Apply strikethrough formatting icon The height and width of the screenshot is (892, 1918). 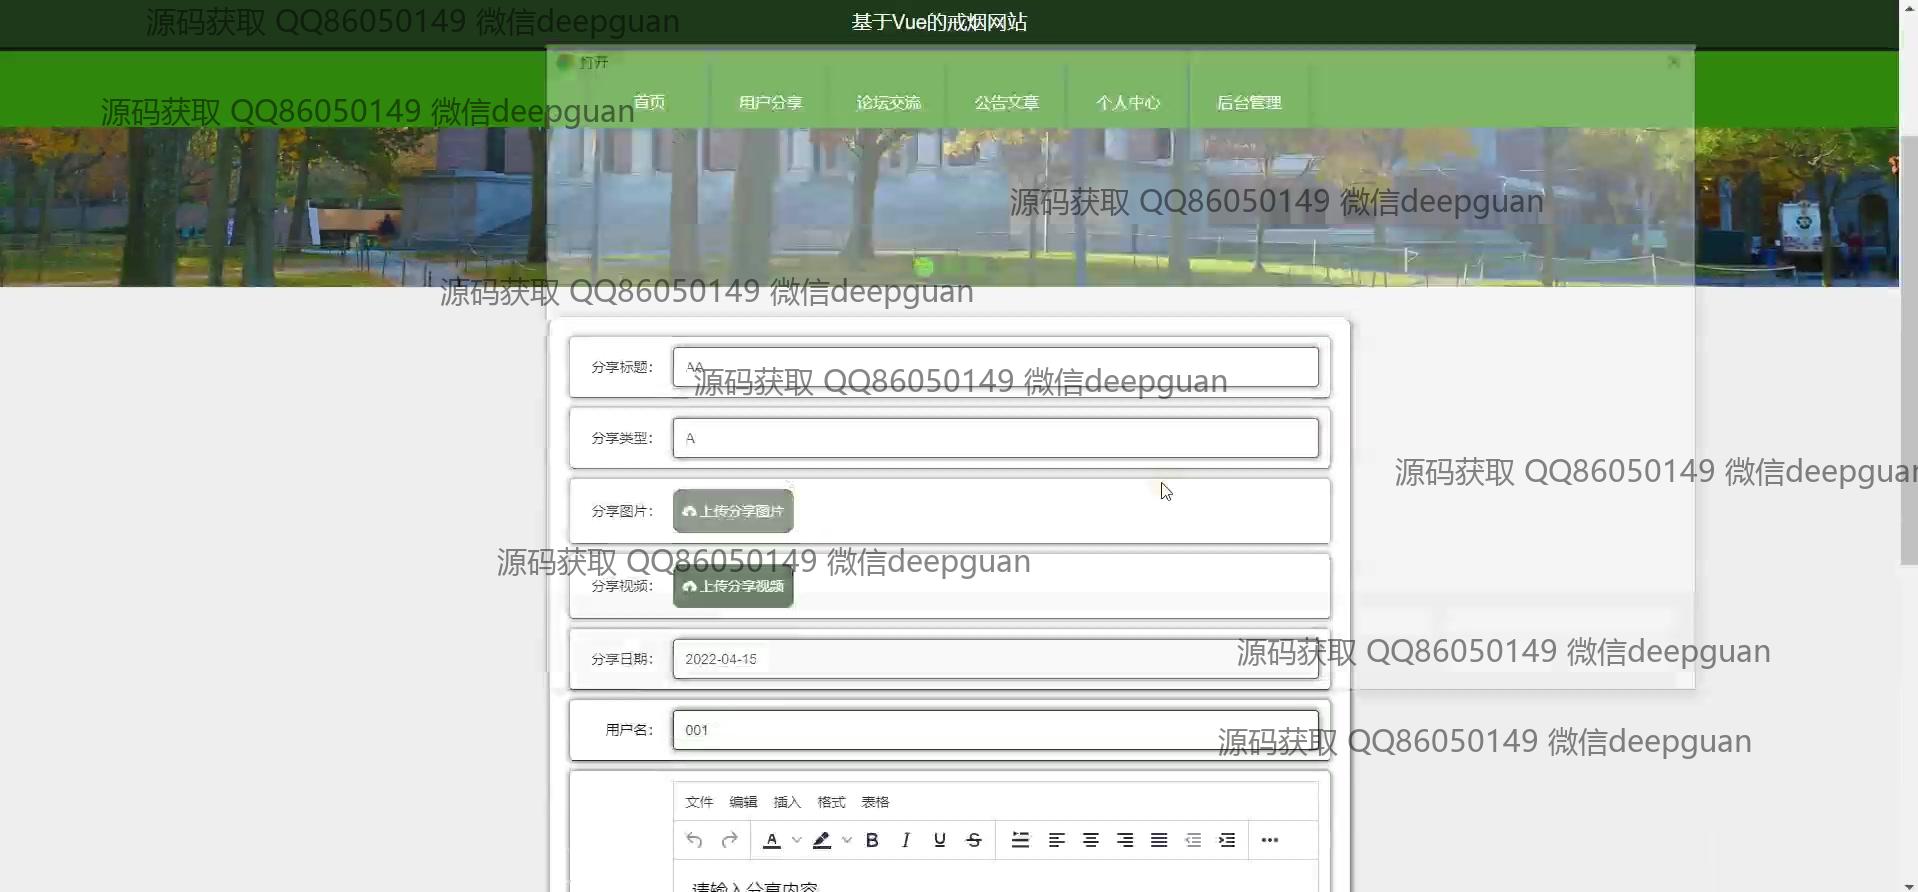[x=973, y=840]
